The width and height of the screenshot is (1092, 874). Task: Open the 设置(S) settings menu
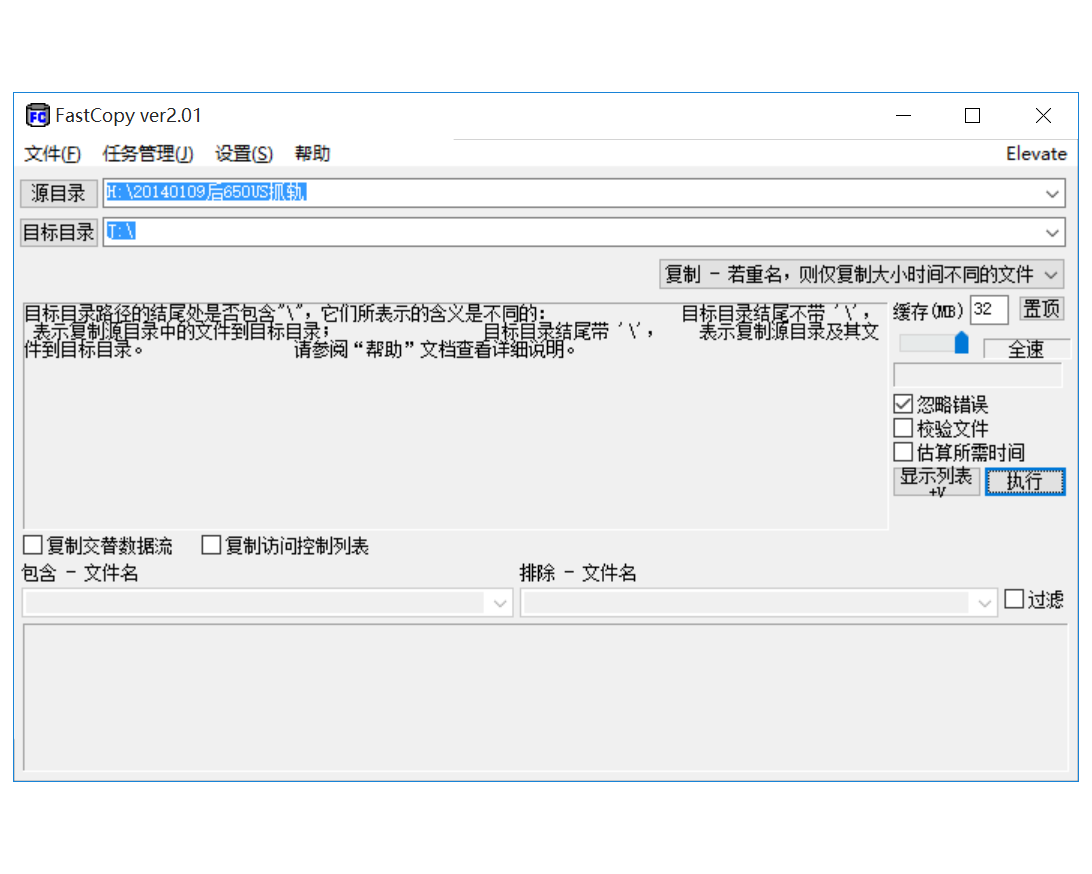(243, 153)
